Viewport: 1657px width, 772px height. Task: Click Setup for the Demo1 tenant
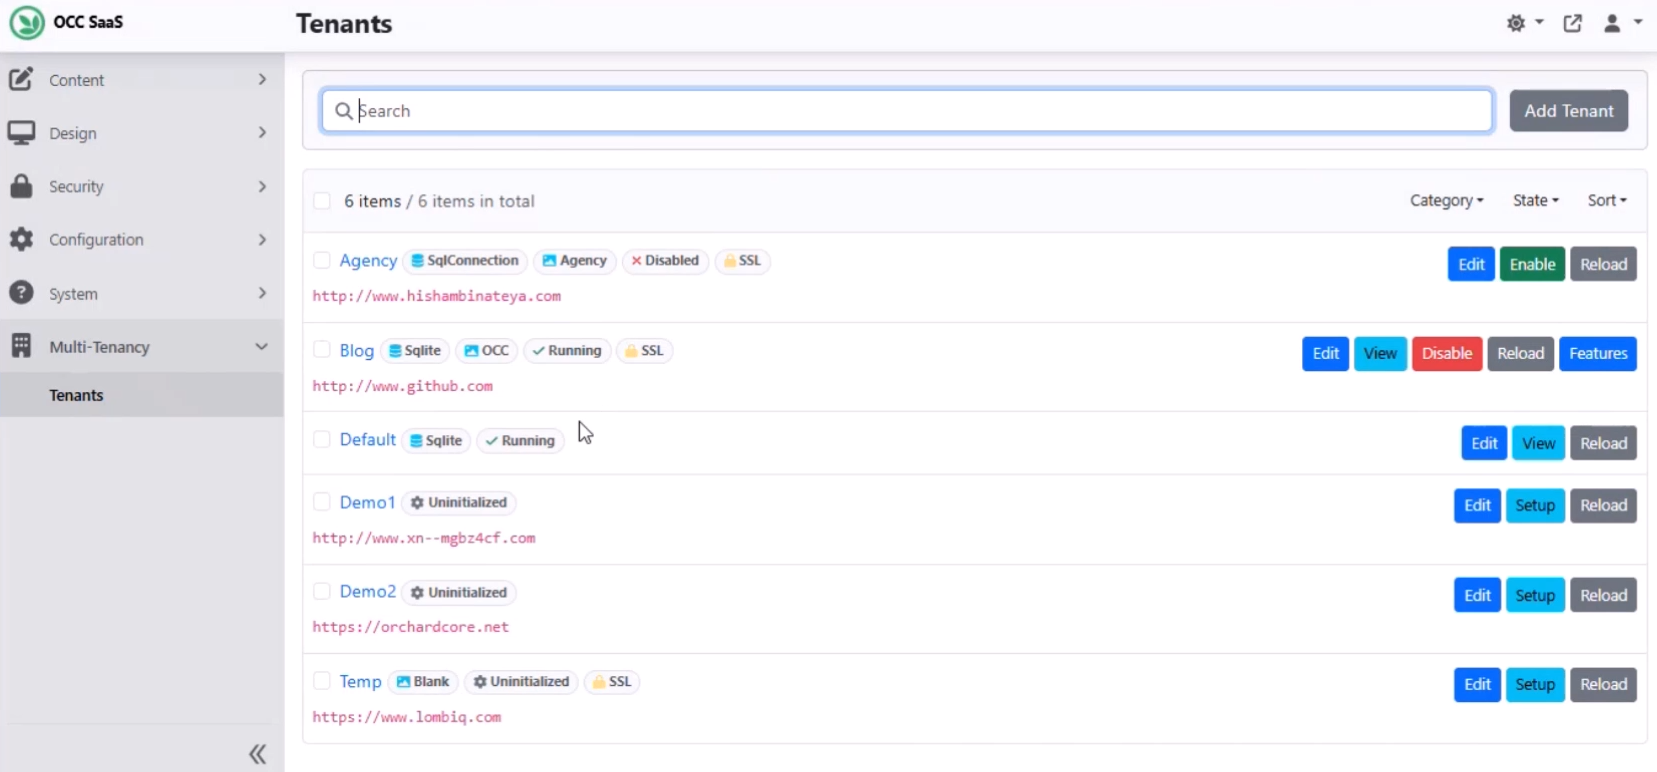(x=1535, y=506)
